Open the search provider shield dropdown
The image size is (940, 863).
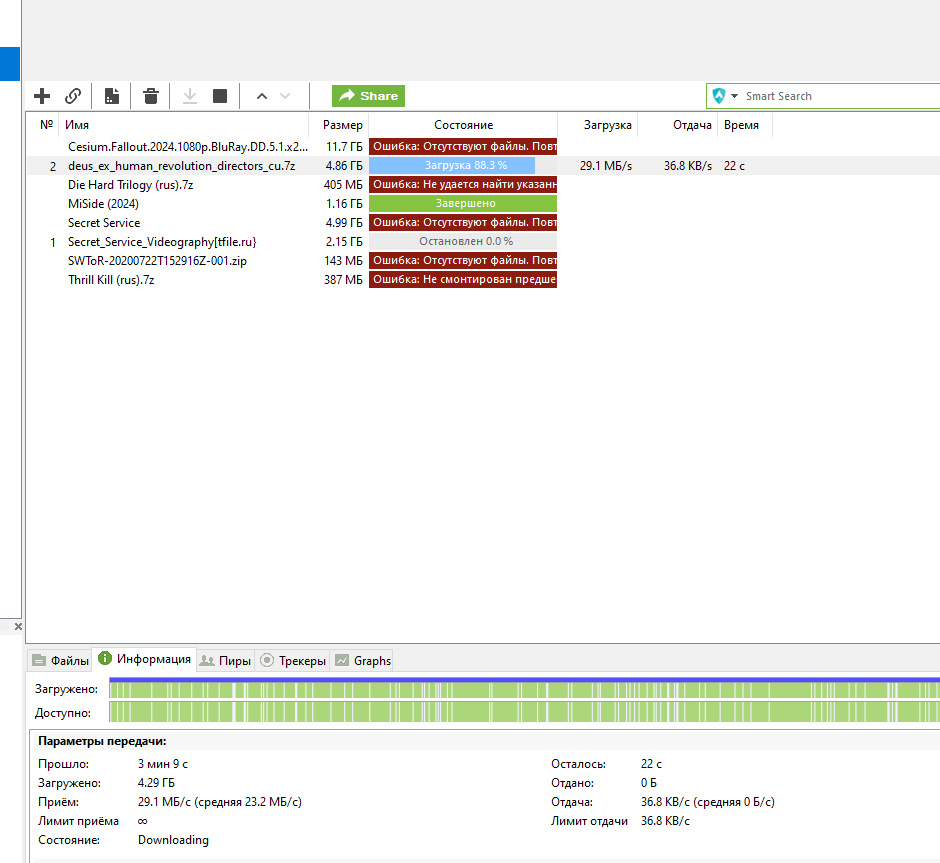pos(725,96)
